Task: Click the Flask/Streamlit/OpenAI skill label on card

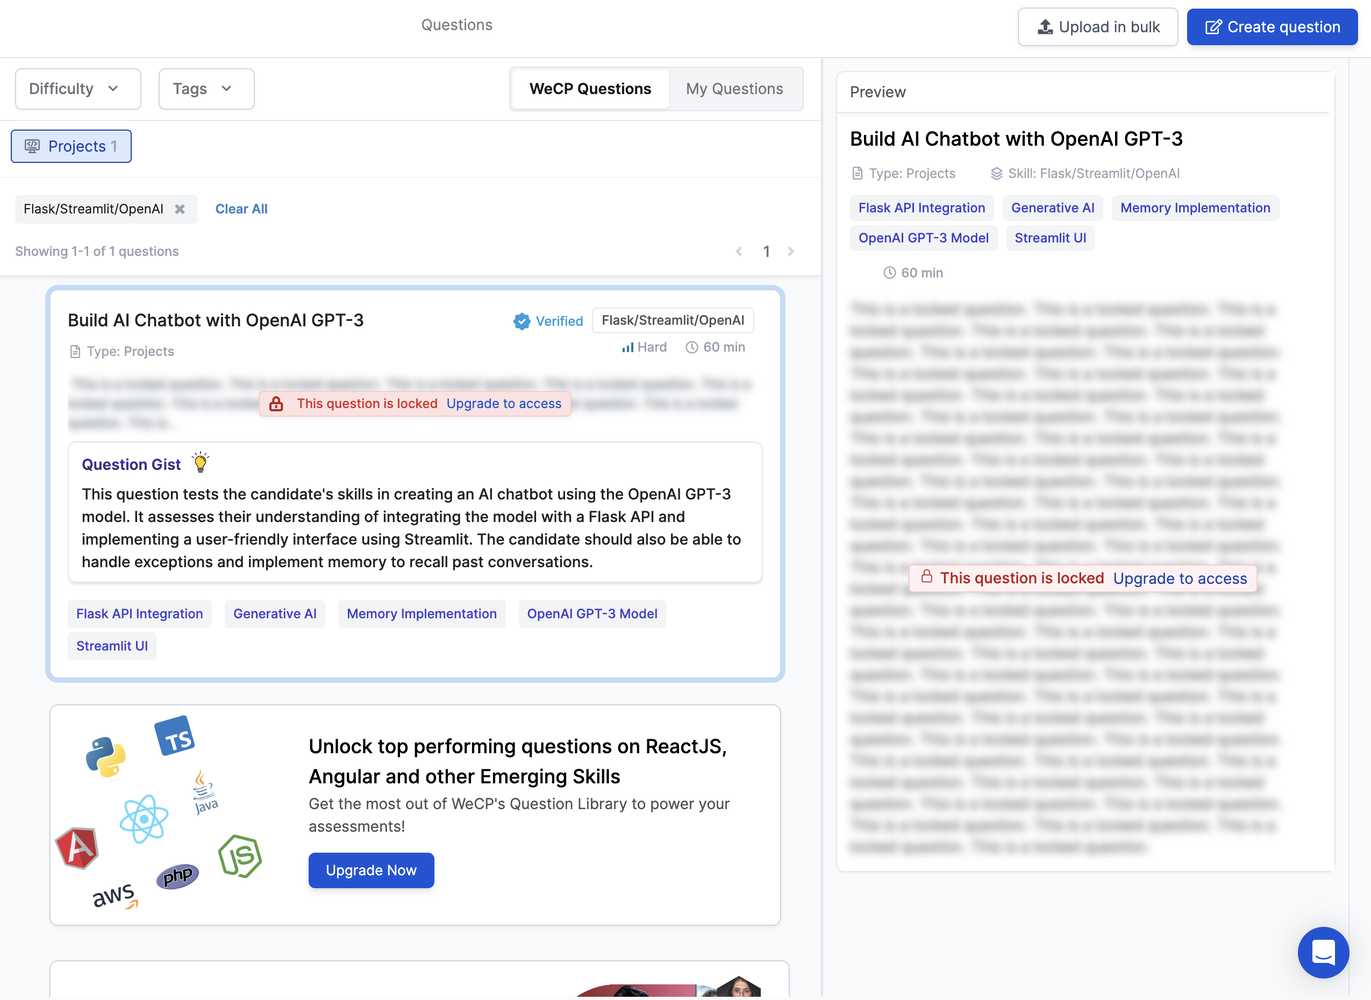Action: click(x=673, y=320)
